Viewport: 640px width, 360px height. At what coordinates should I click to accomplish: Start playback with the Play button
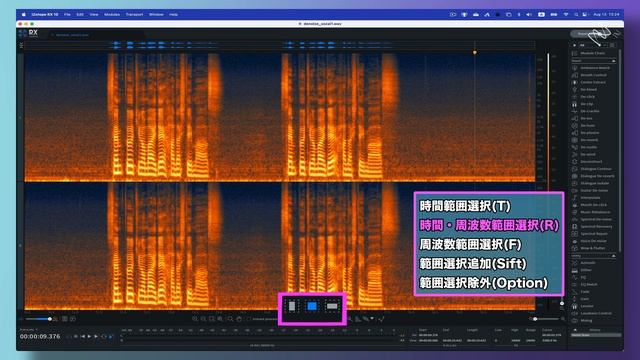[x=89, y=336]
